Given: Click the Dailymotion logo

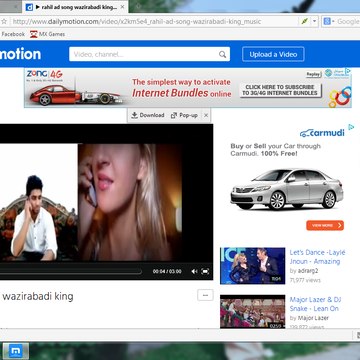Looking at the screenshot, I should point(20,54).
